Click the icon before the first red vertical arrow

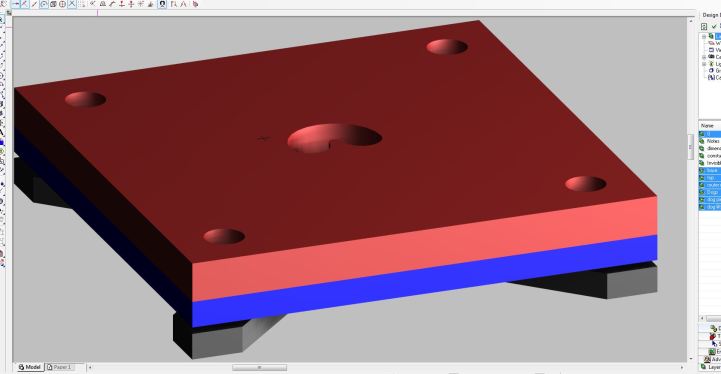click(112, 4)
